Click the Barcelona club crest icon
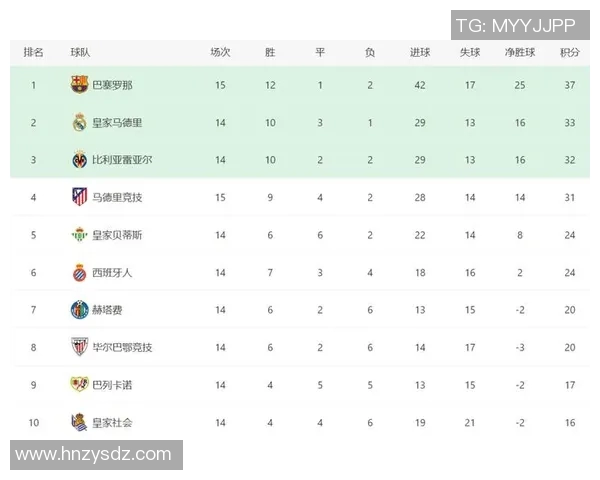Viewport: 600px width, 480px height. 79,85
